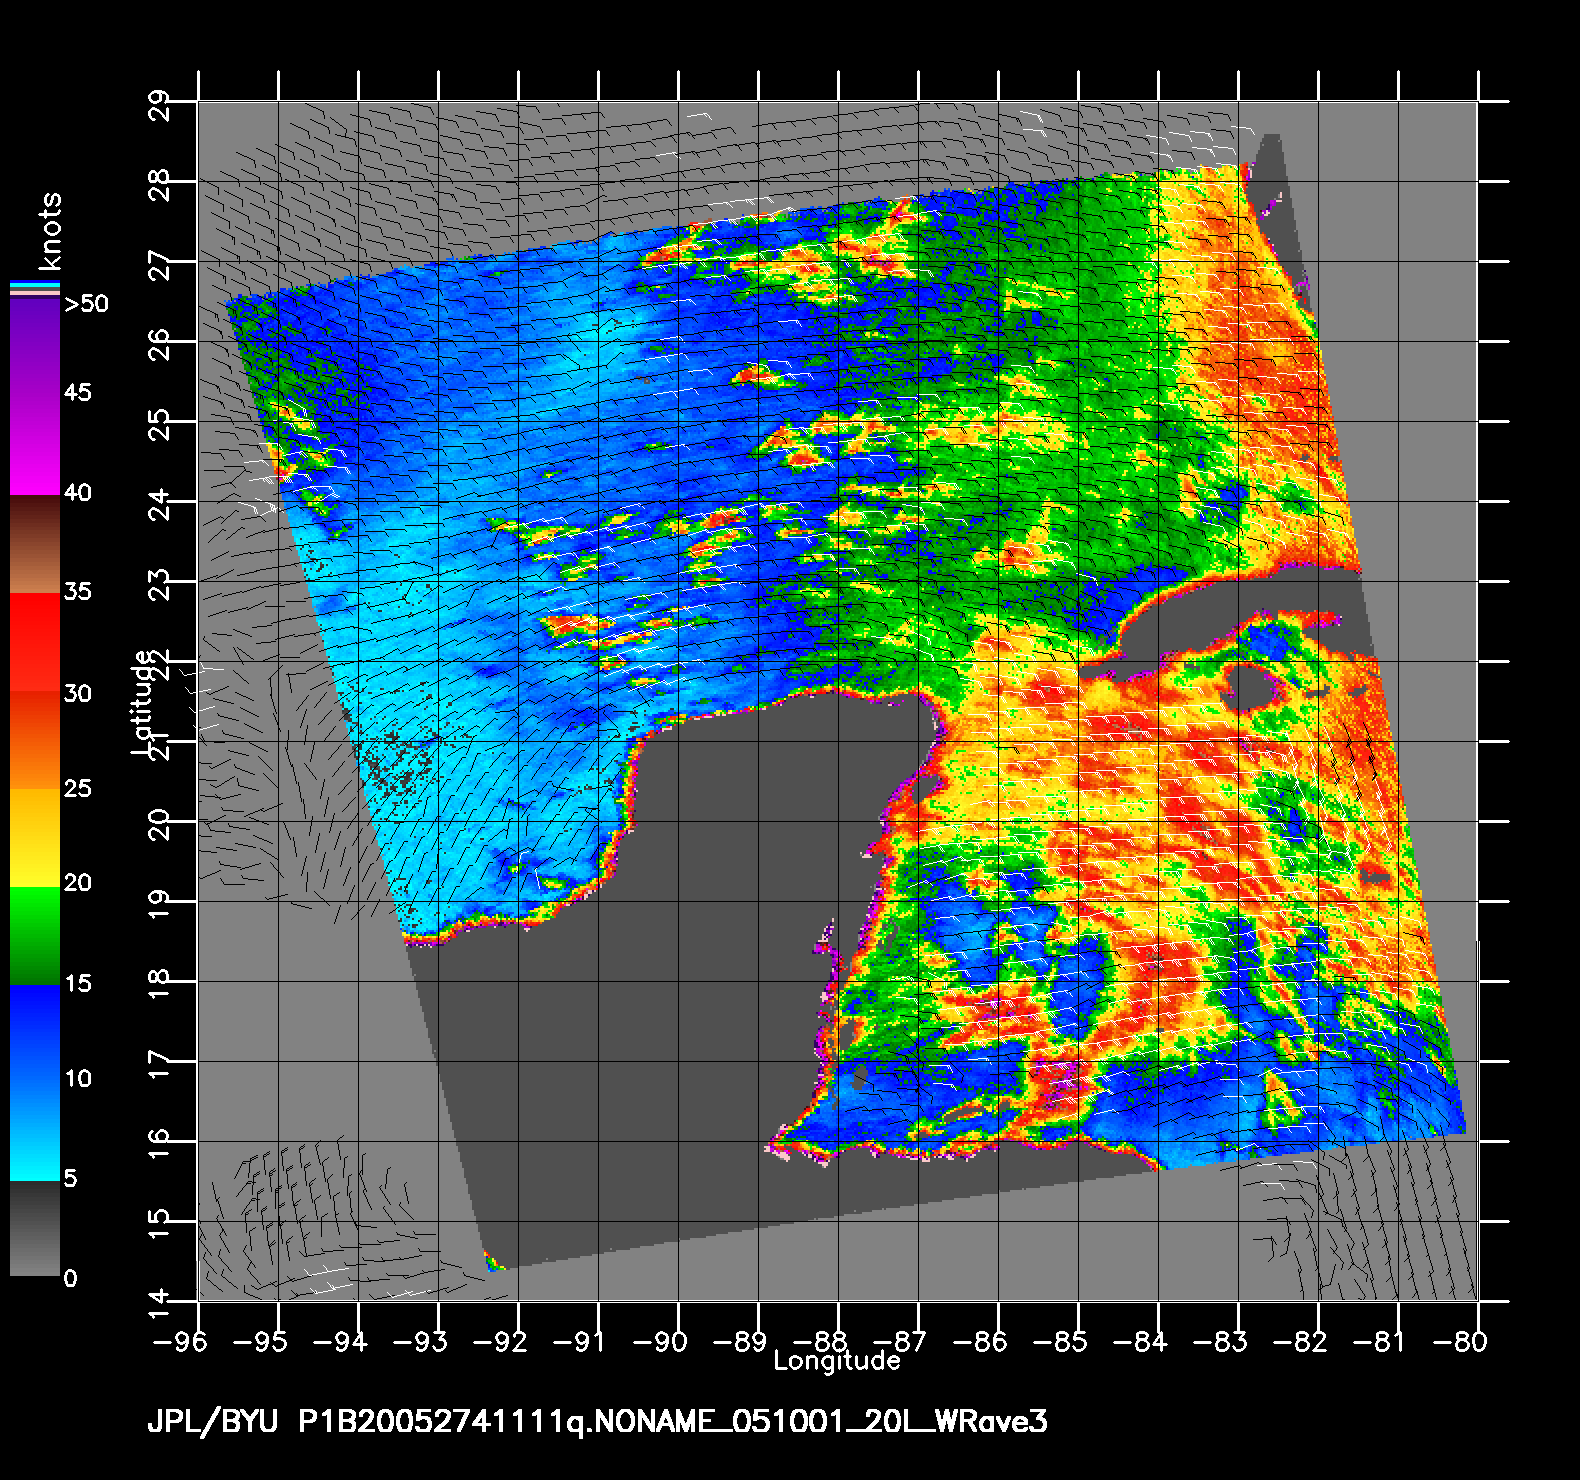Click the longitude tick label '-85'
Viewport: 1580px width, 1480px height.
point(1059,1341)
